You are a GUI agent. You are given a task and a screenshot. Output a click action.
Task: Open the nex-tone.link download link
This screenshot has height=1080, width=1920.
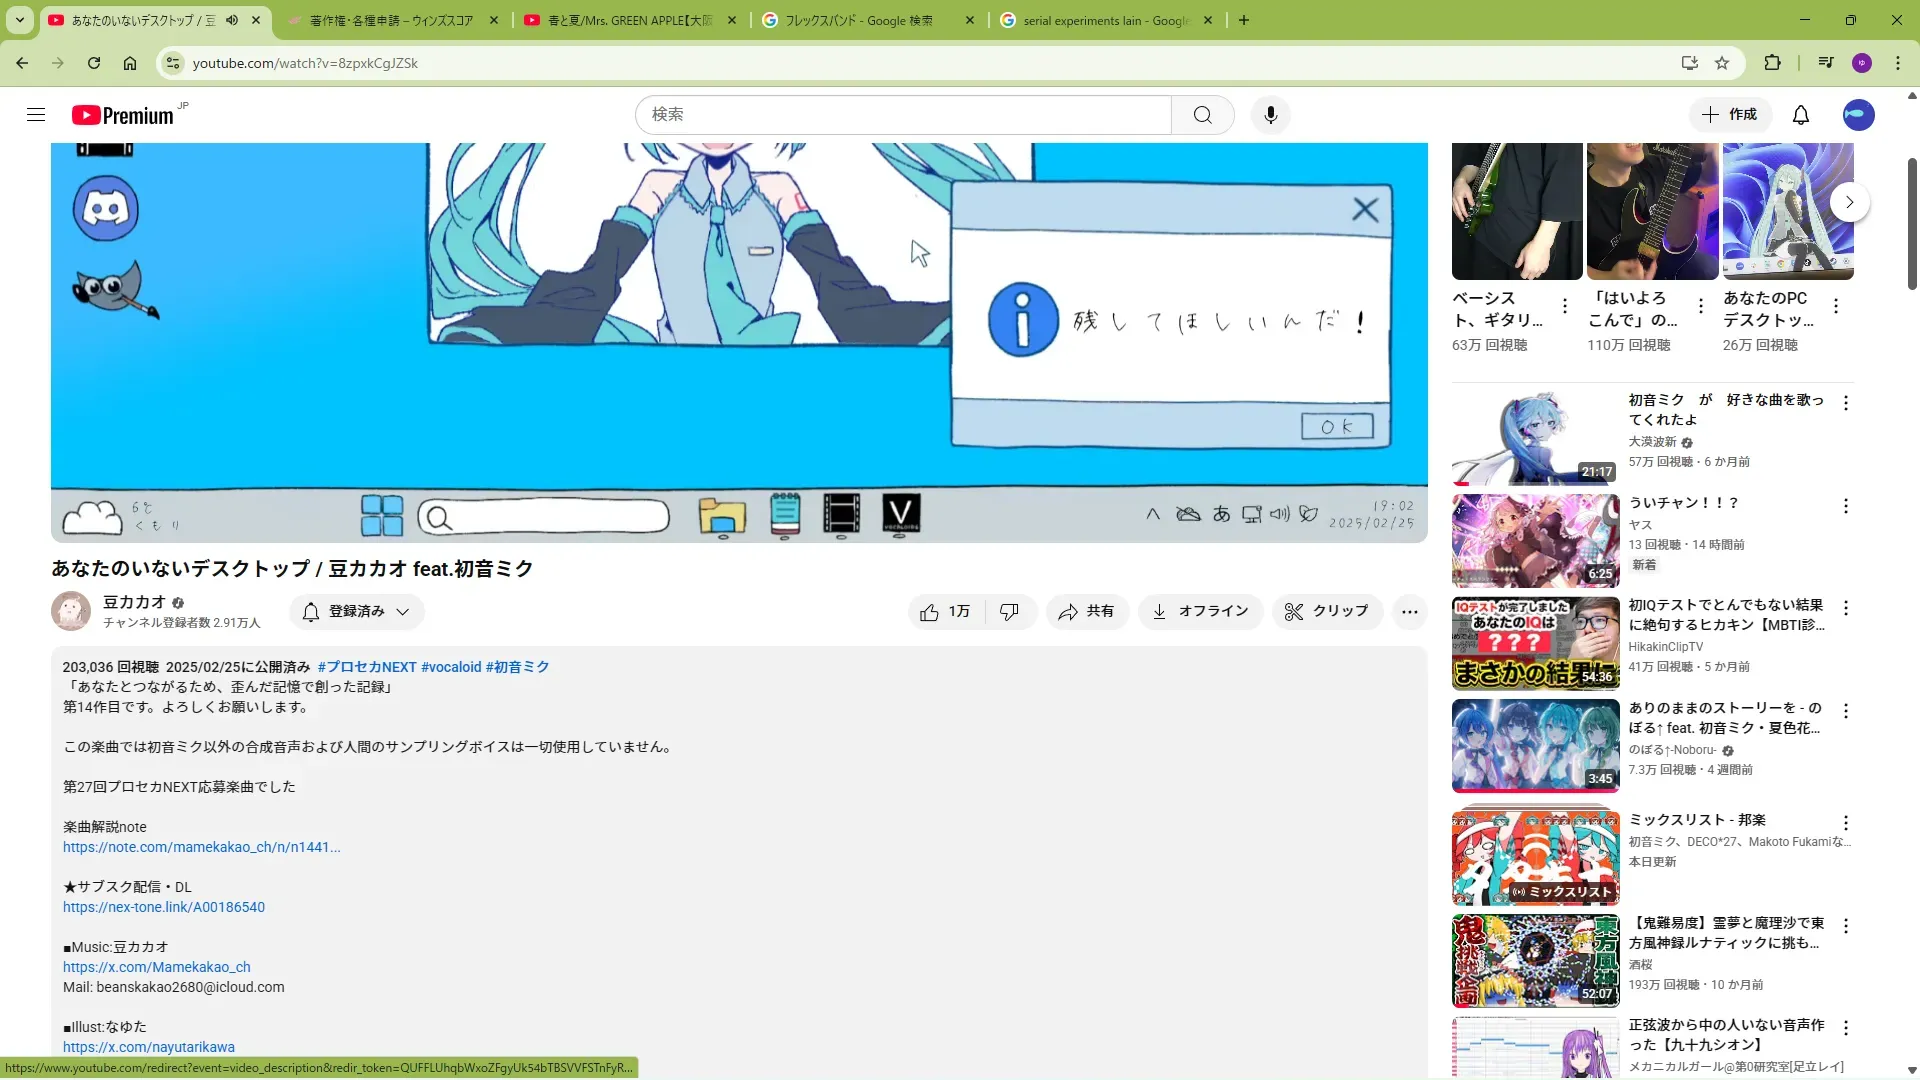point(164,907)
